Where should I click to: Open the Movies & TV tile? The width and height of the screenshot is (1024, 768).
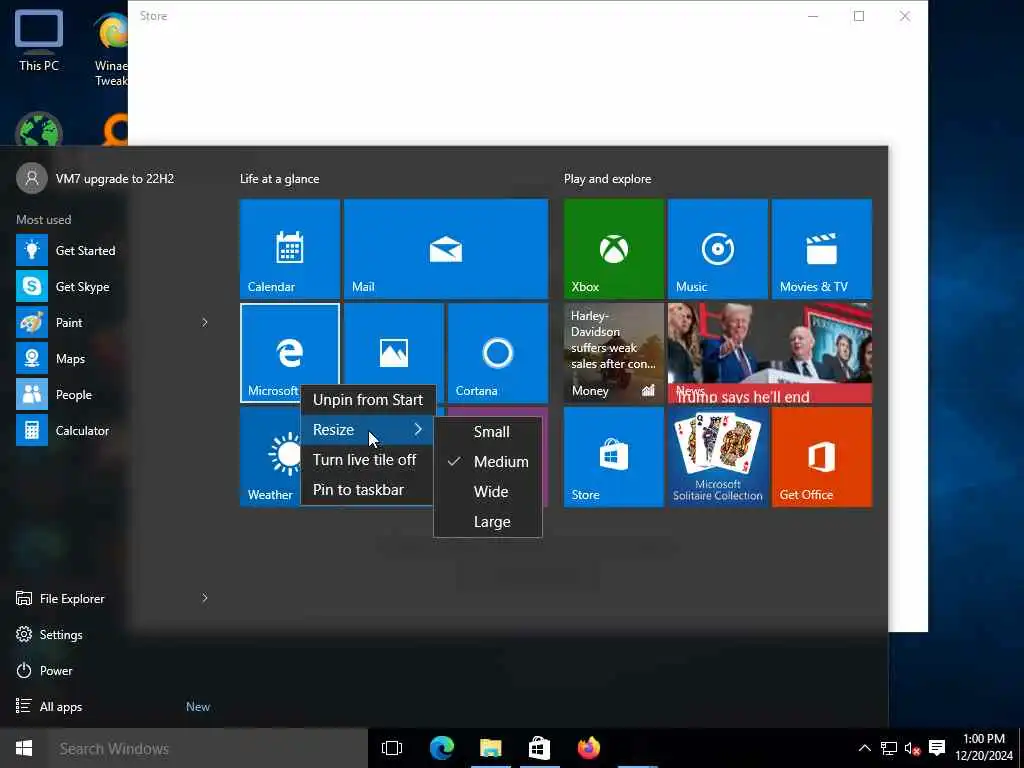(x=822, y=249)
